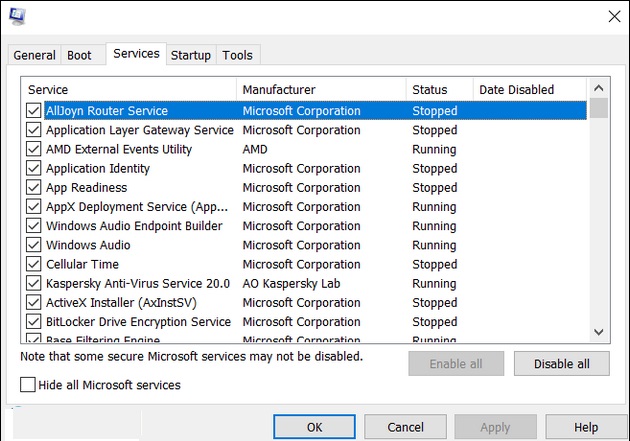Image resolution: width=630 pixels, height=441 pixels.
Task: Open the Tools tab
Action: [x=237, y=55]
